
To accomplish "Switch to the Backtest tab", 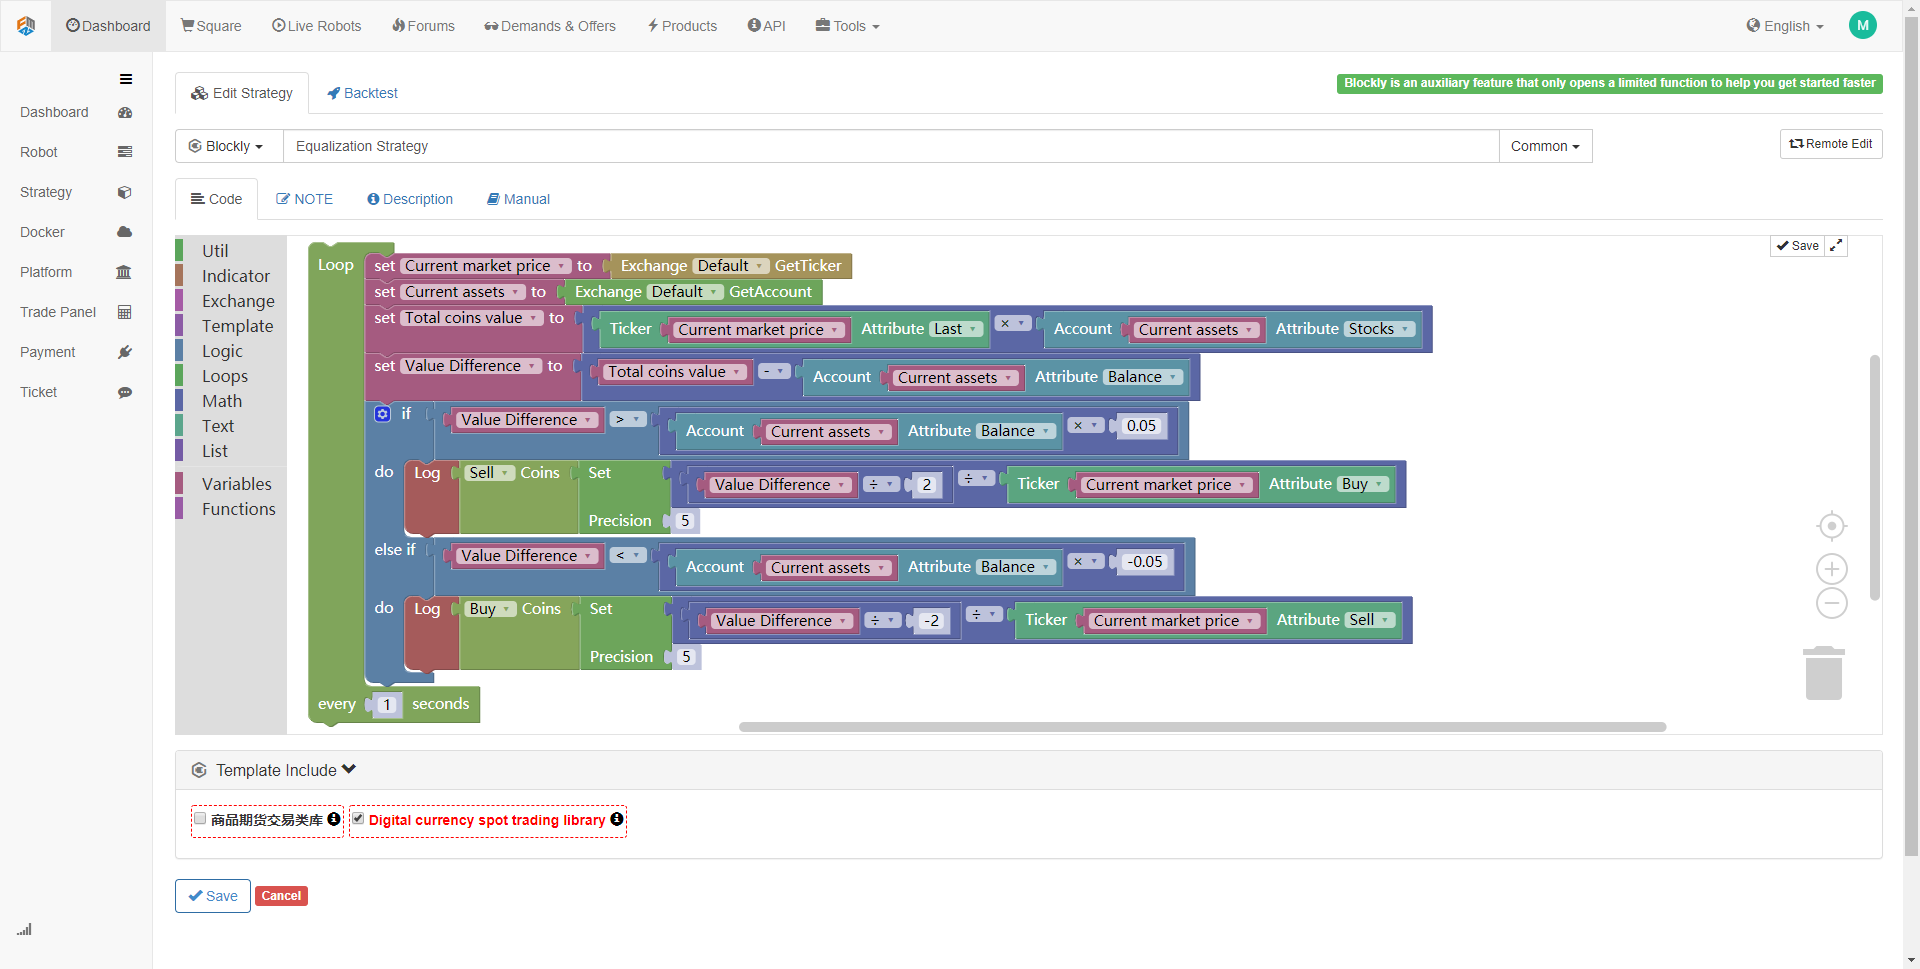I will point(363,93).
